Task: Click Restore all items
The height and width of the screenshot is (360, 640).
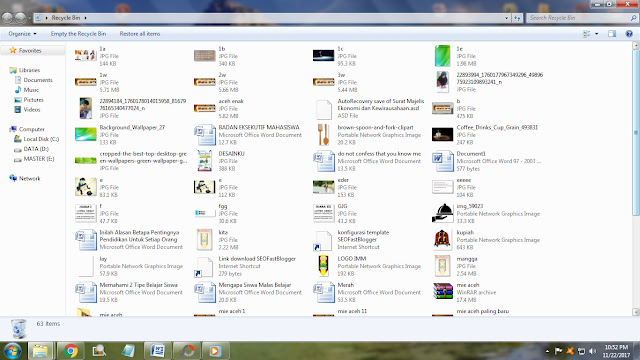Action: pos(140,34)
